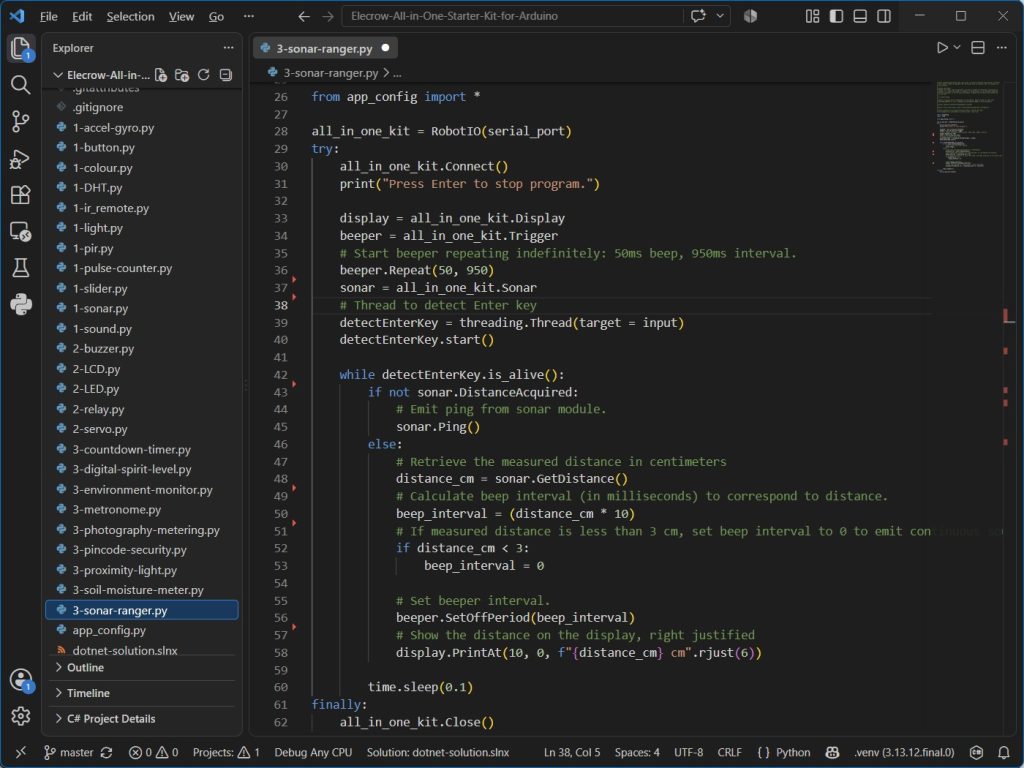The width and height of the screenshot is (1024, 768).
Task: Select the .venv Python interpreter
Action: coord(904,752)
